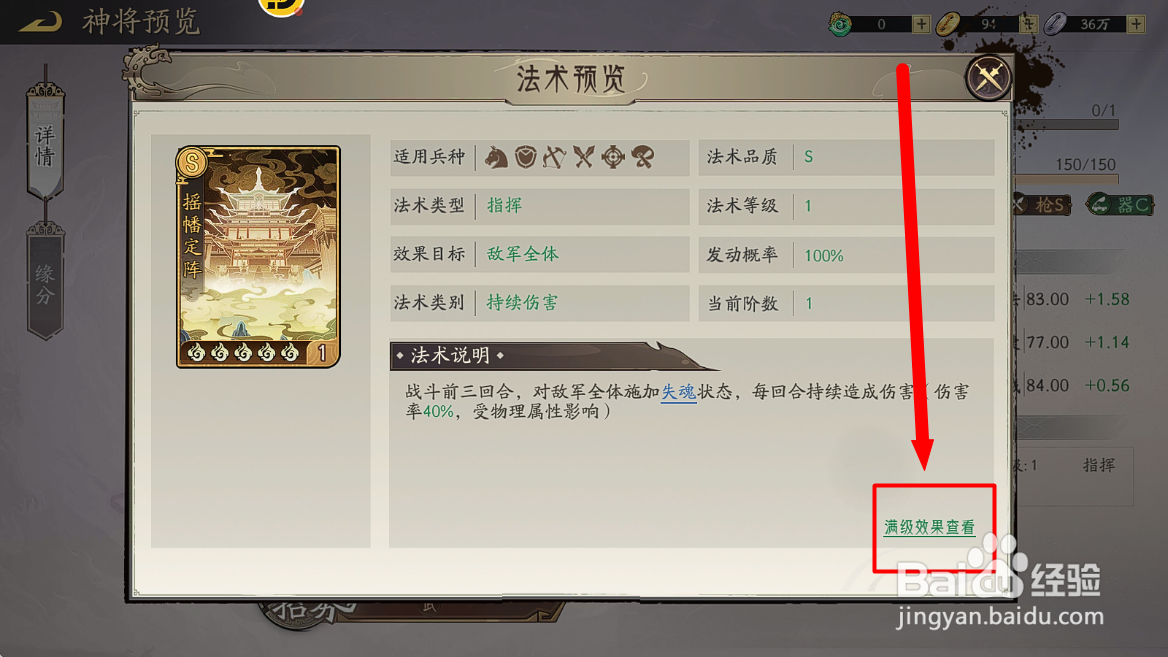Add silver currency with rightmost plus button

1136,24
